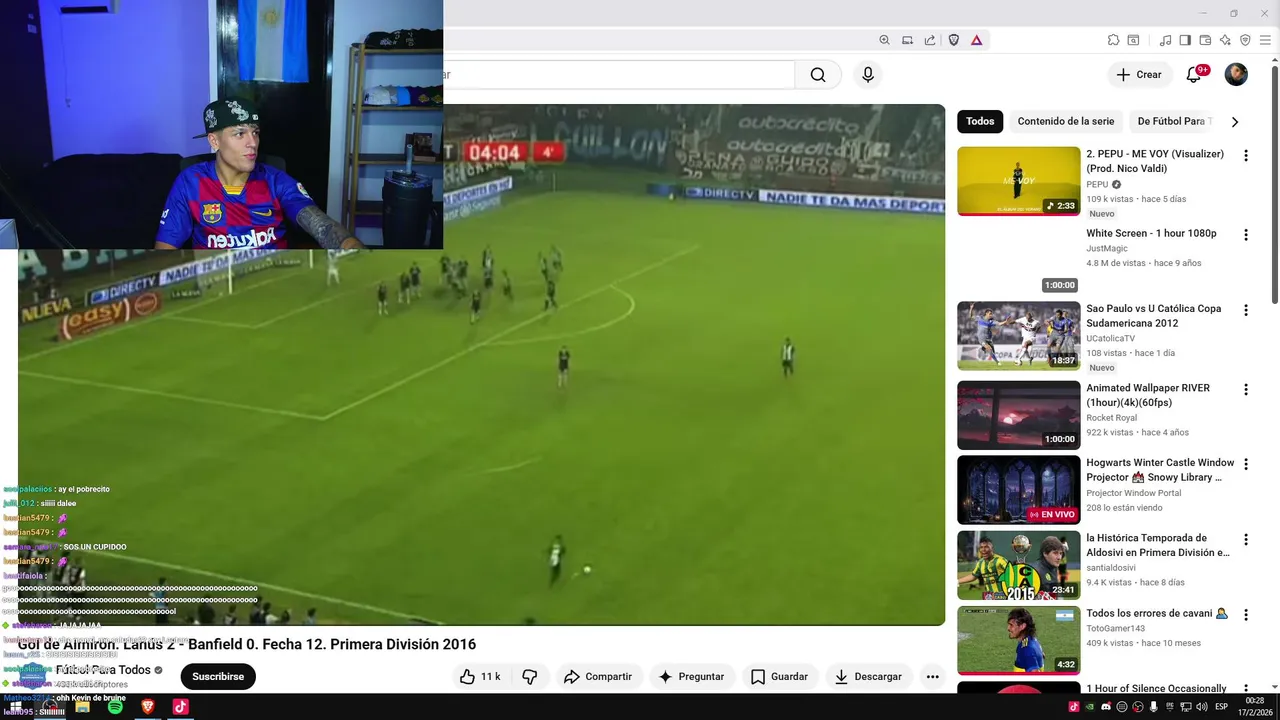Open the Rocket Royal channel link
The height and width of the screenshot is (720, 1280).
[1112, 417]
